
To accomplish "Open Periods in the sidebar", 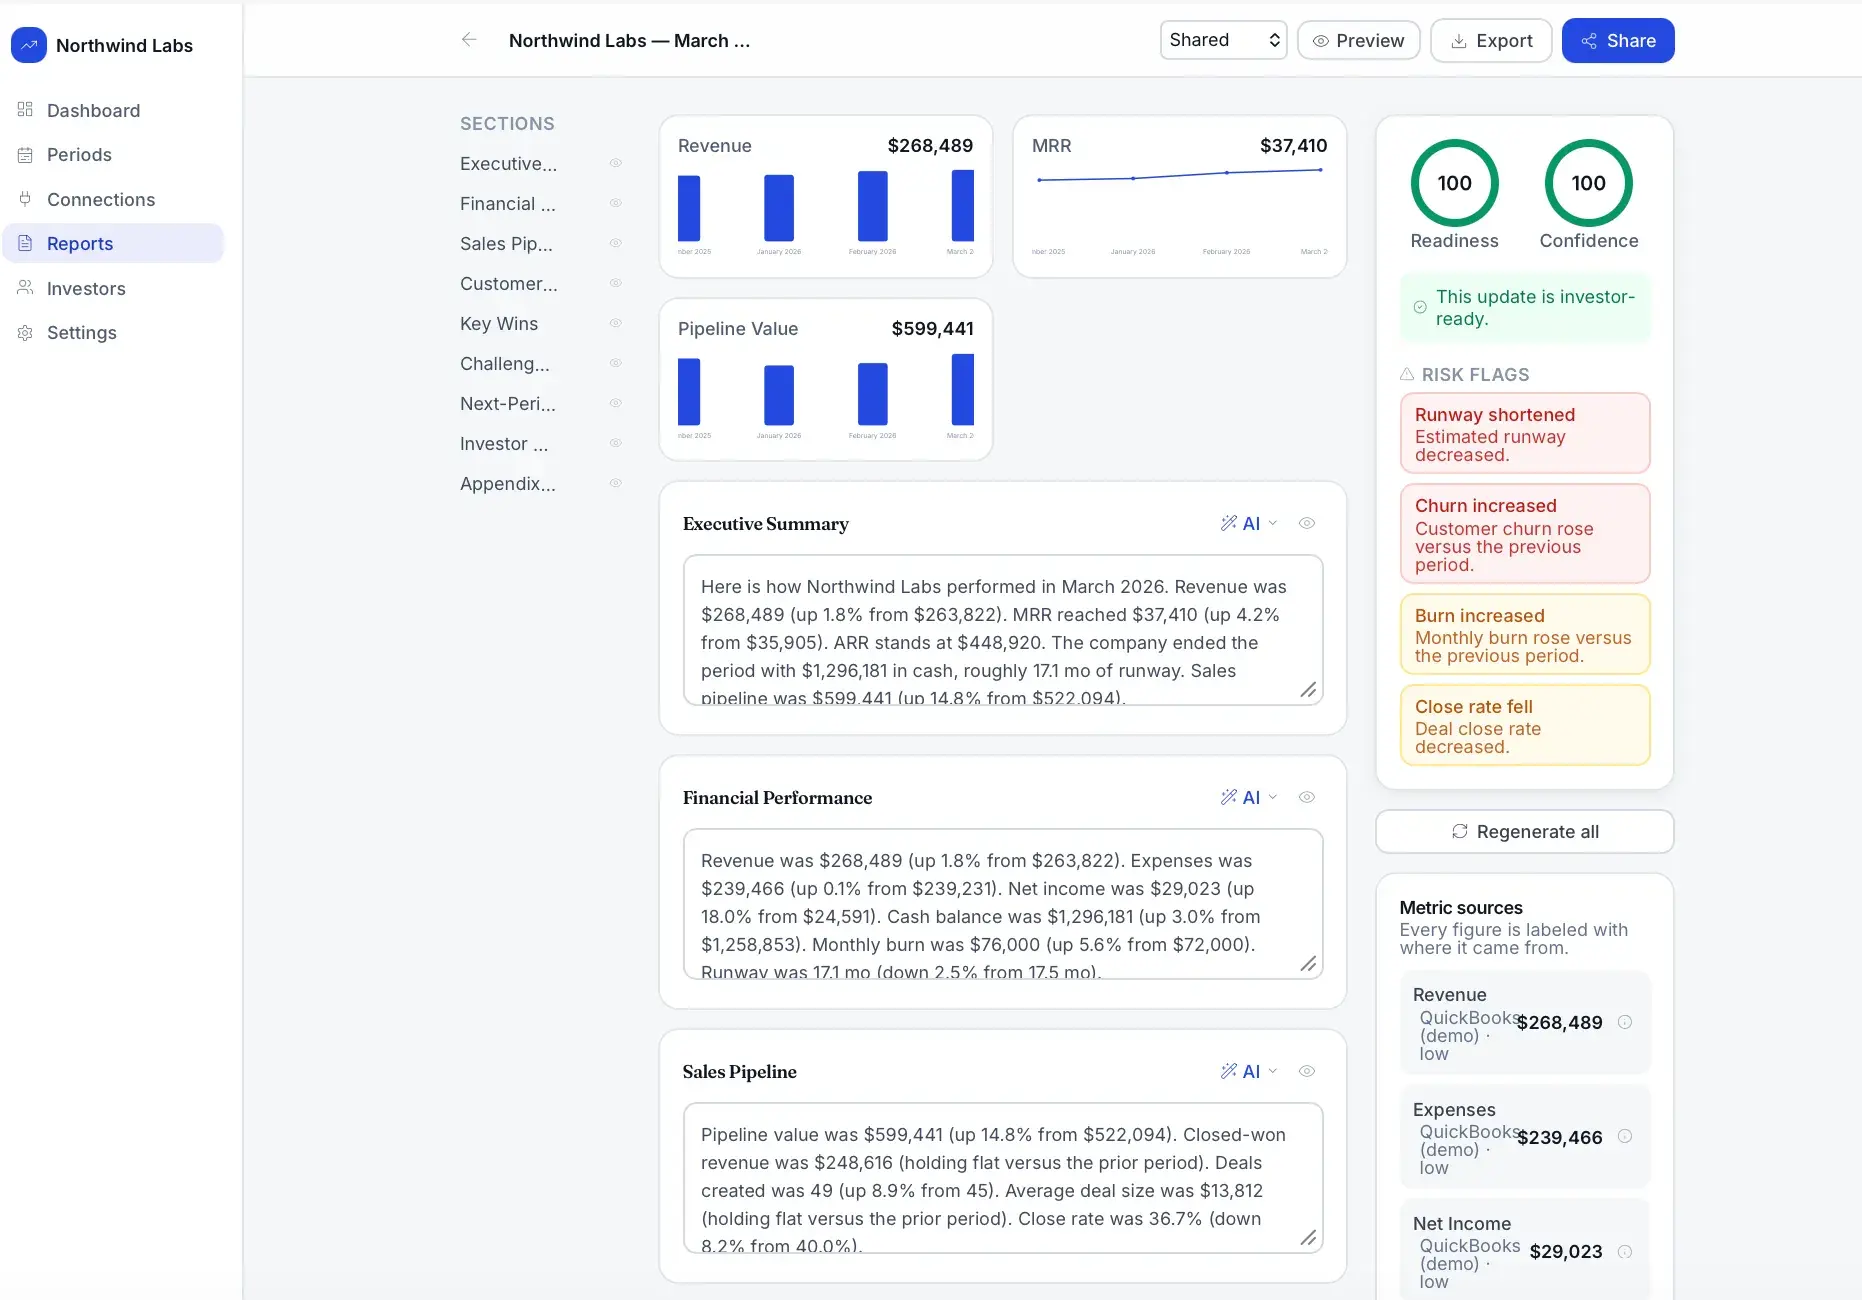I will [113, 154].
